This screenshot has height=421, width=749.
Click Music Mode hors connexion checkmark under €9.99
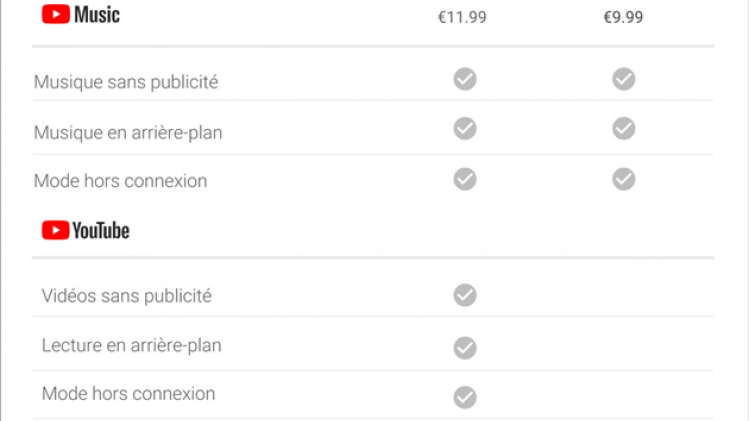[623, 178]
